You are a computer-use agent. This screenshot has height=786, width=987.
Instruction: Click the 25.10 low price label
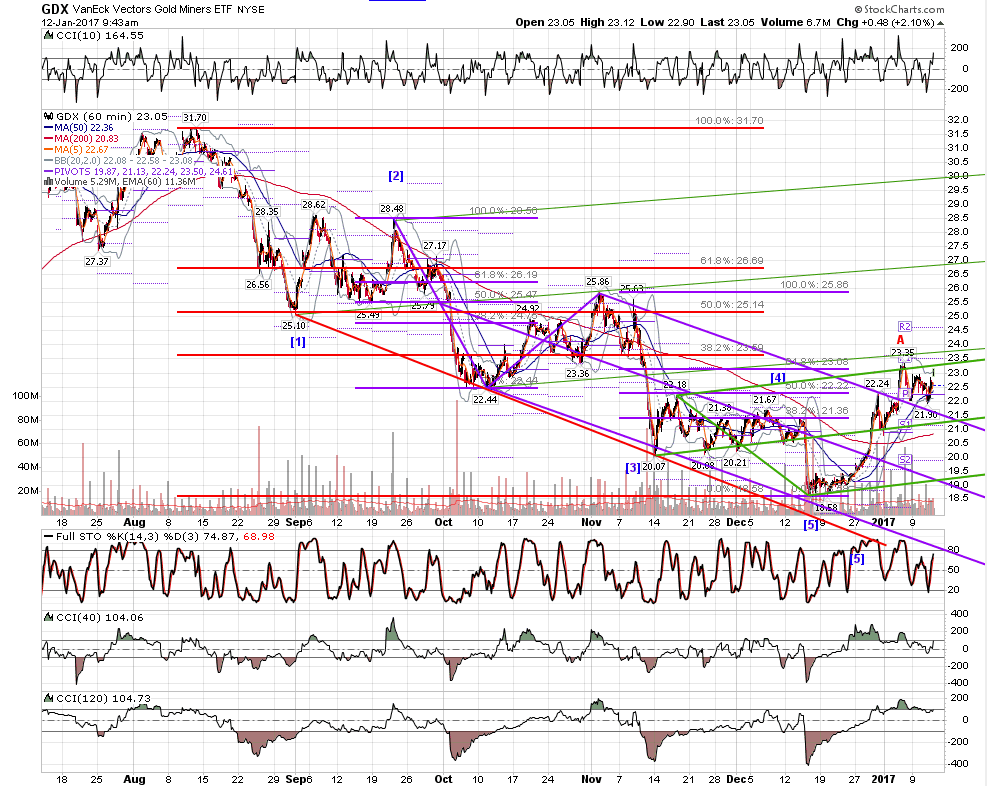tap(293, 325)
